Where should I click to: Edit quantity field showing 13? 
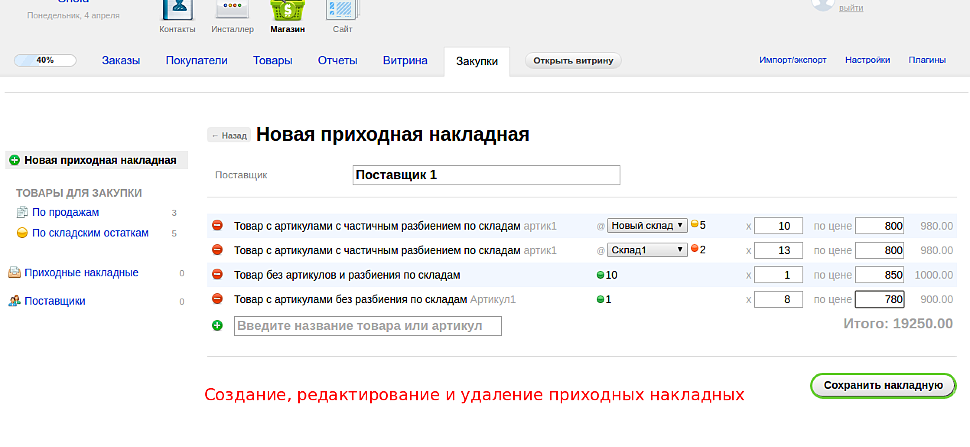(779, 250)
